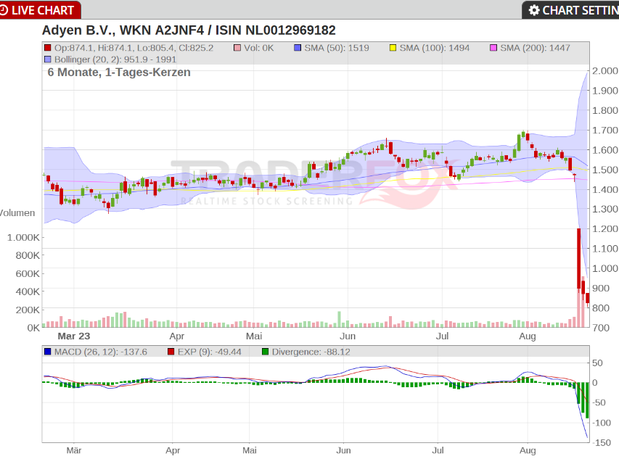Toggle the magenta SMA (200) legend marker

click(494, 47)
